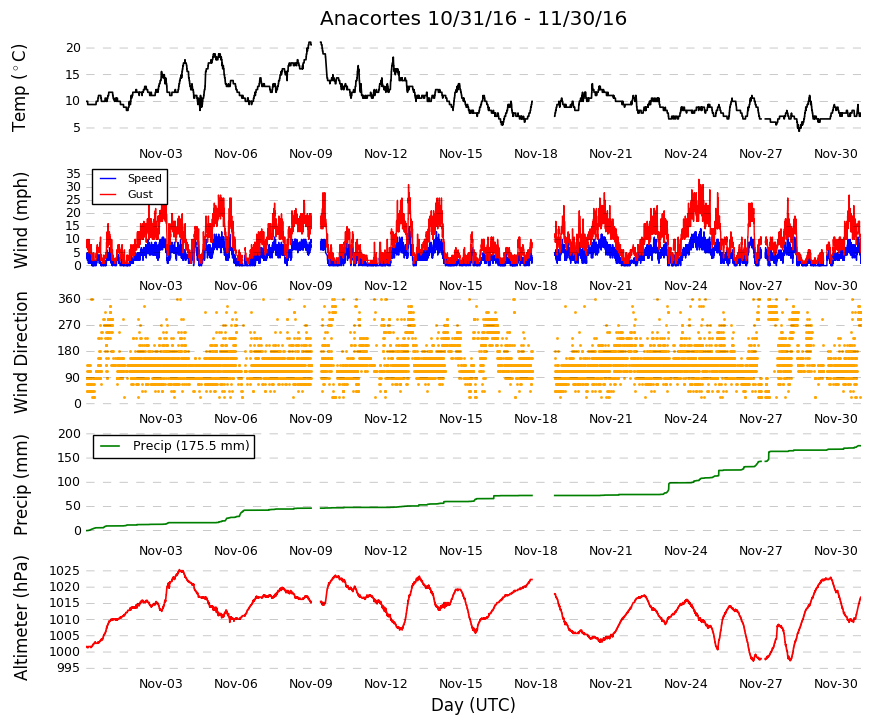Click the Precip (mm) axis label
Image resolution: width=871 pixels, height=725 pixels.
pyautogui.click(x=19, y=484)
